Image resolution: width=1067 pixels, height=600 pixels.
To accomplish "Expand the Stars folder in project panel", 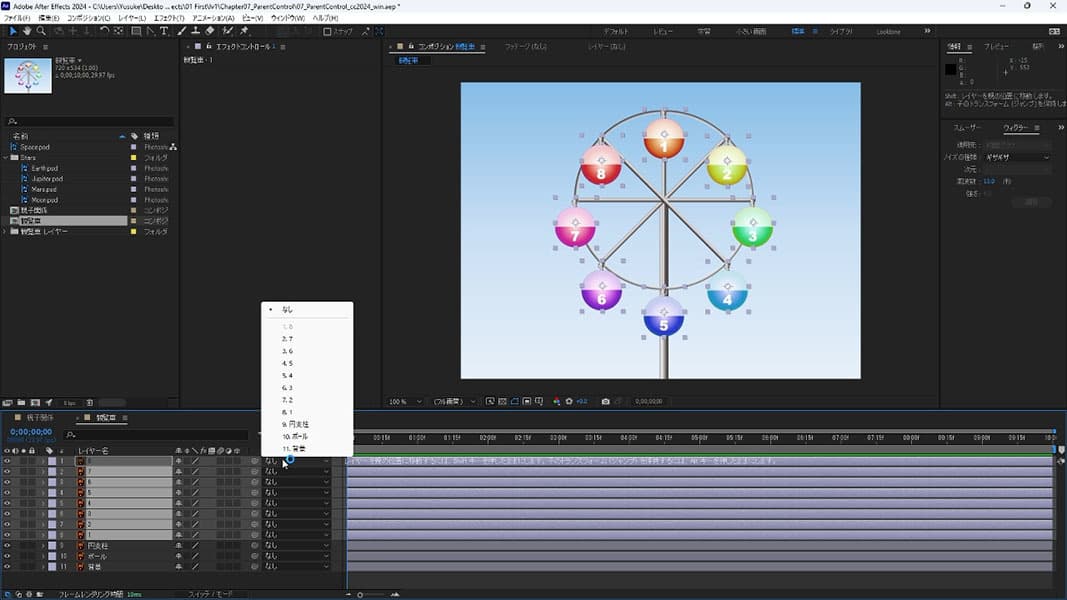I will point(6,158).
